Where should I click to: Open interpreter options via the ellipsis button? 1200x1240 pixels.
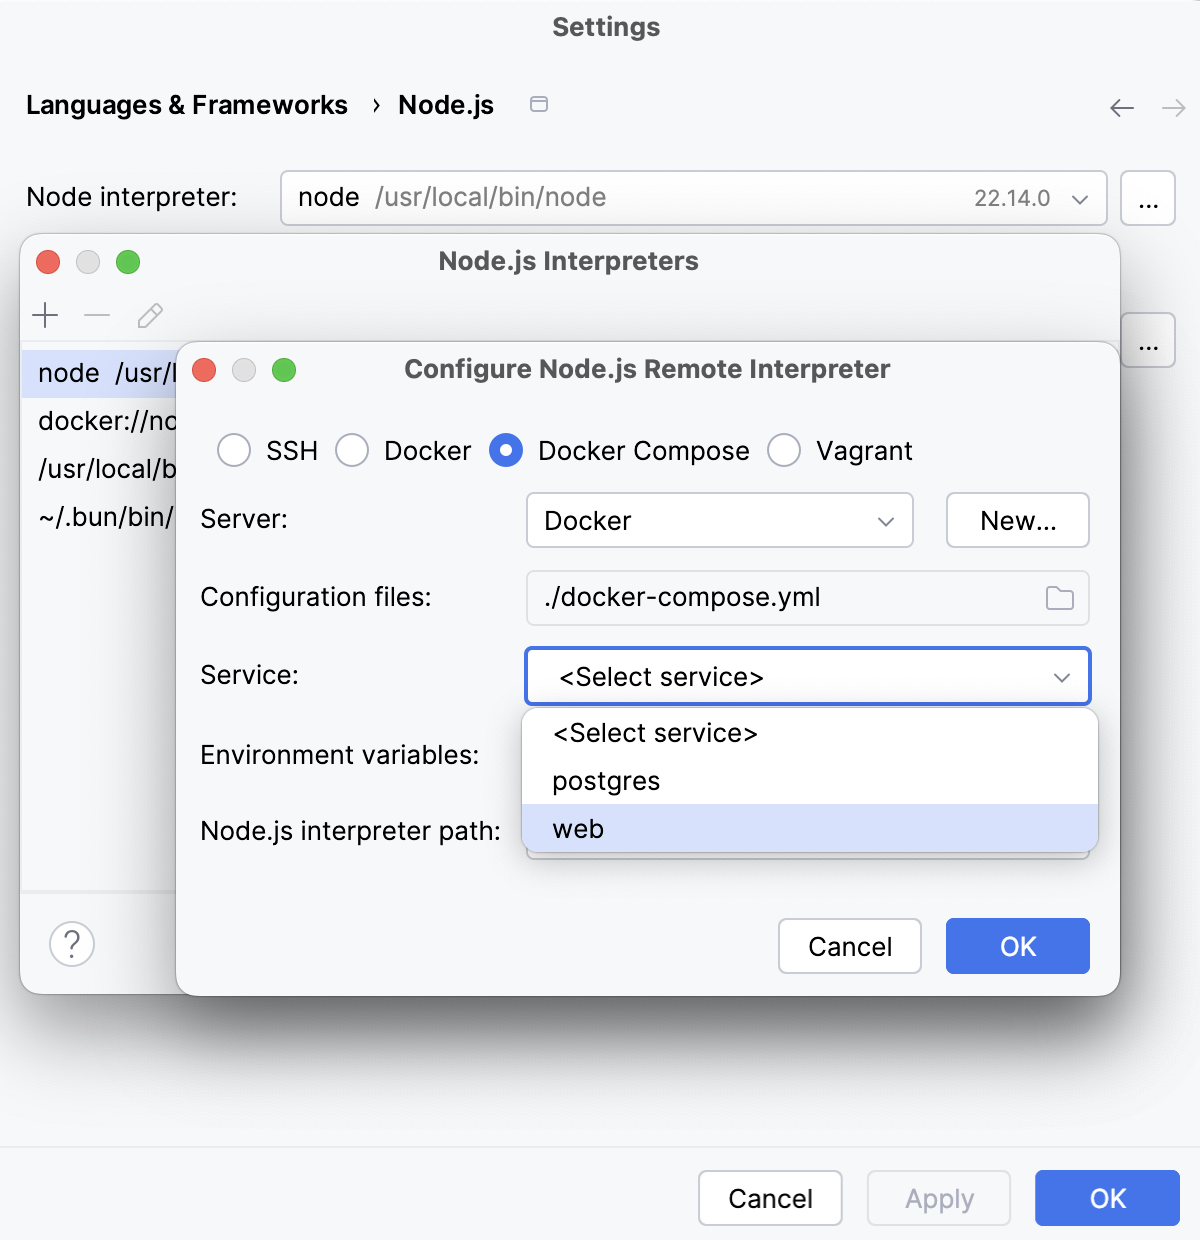(1148, 198)
